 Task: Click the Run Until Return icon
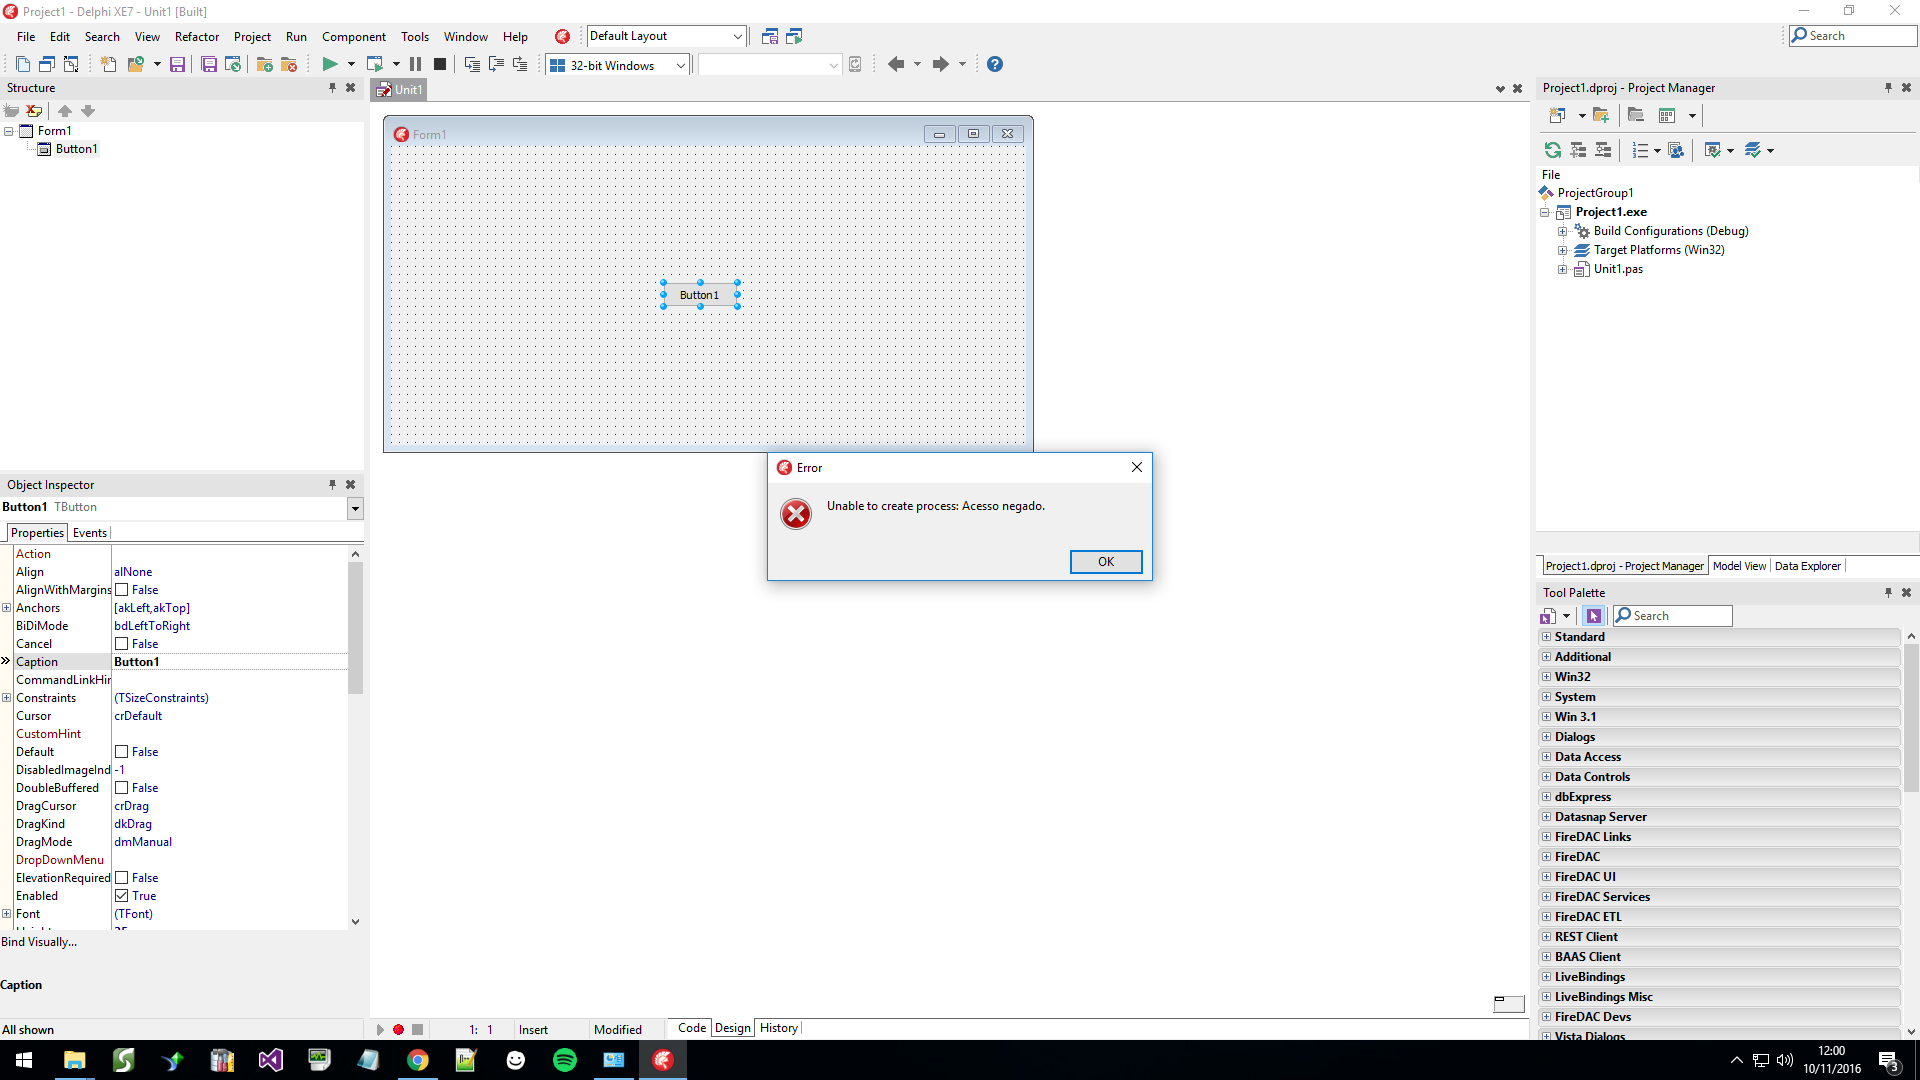(x=520, y=64)
